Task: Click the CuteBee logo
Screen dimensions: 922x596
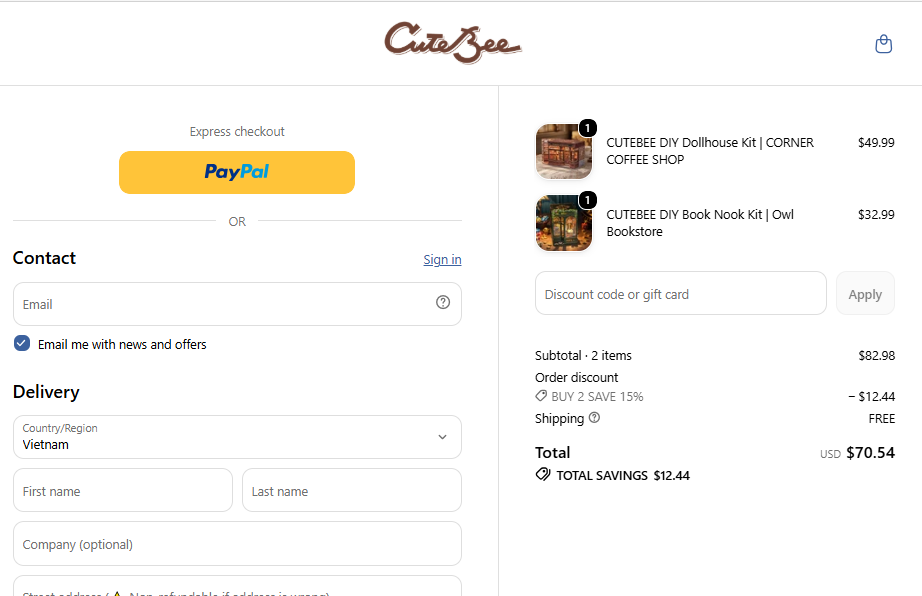Action: click(x=453, y=43)
